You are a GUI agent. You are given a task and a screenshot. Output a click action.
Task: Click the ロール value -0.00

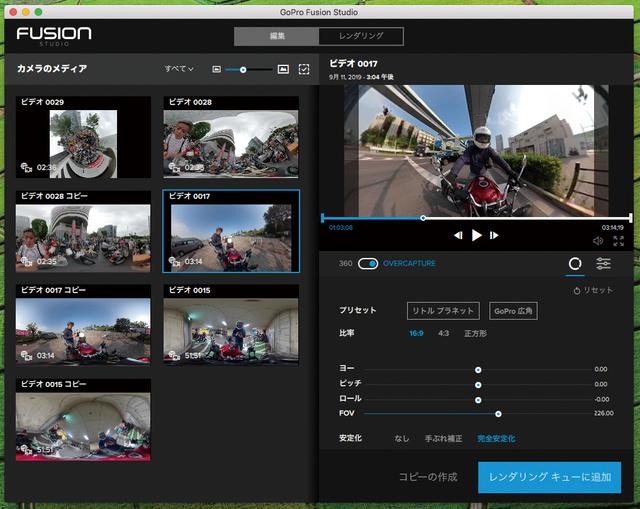tap(602, 399)
